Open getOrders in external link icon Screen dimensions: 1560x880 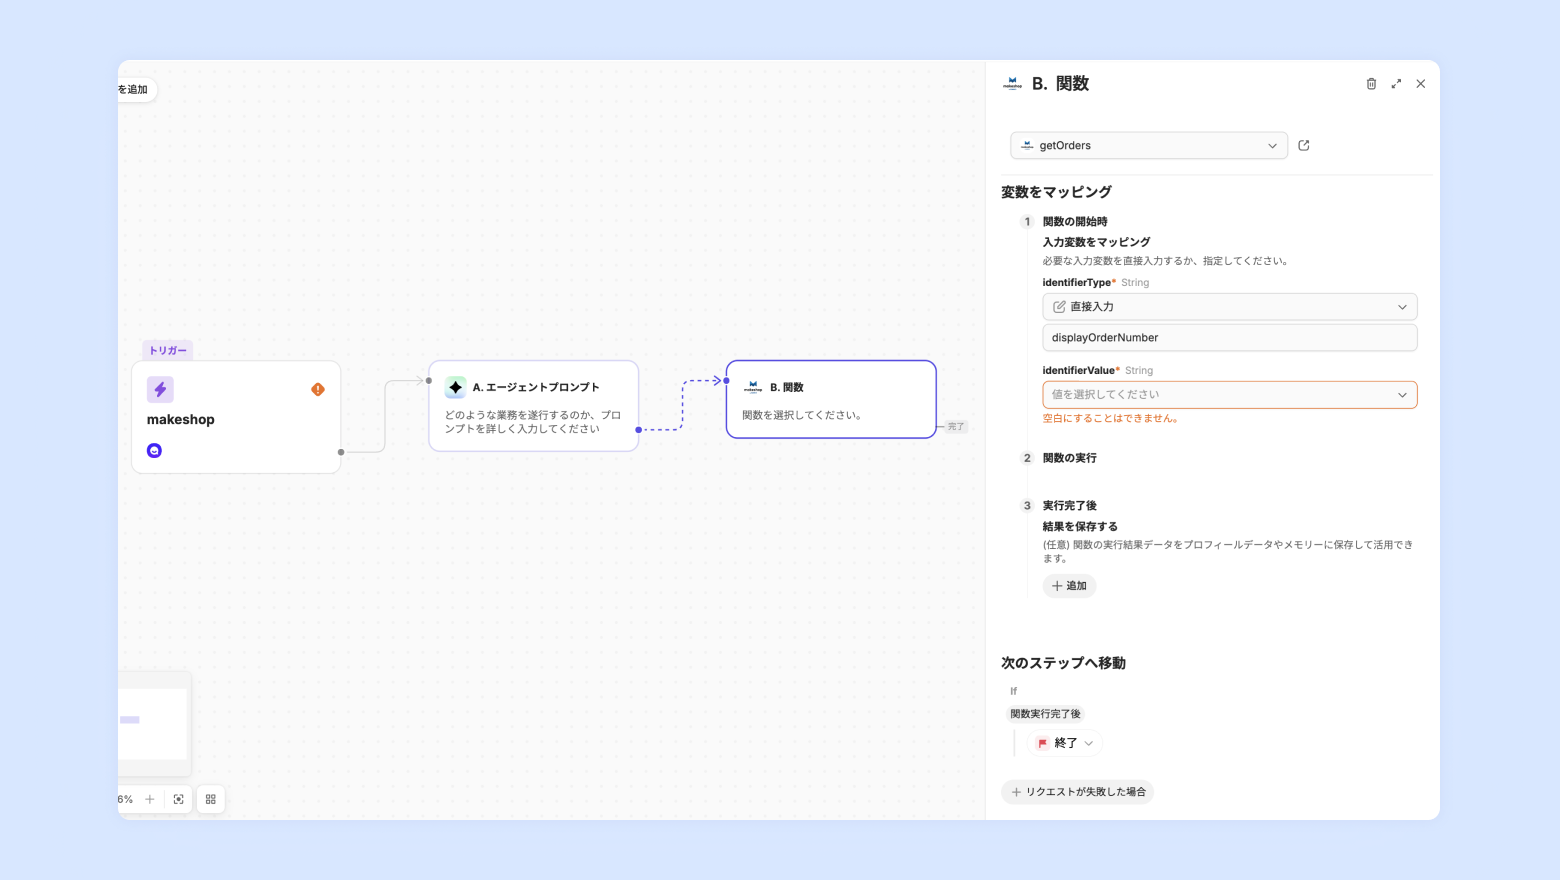pyautogui.click(x=1303, y=145)
